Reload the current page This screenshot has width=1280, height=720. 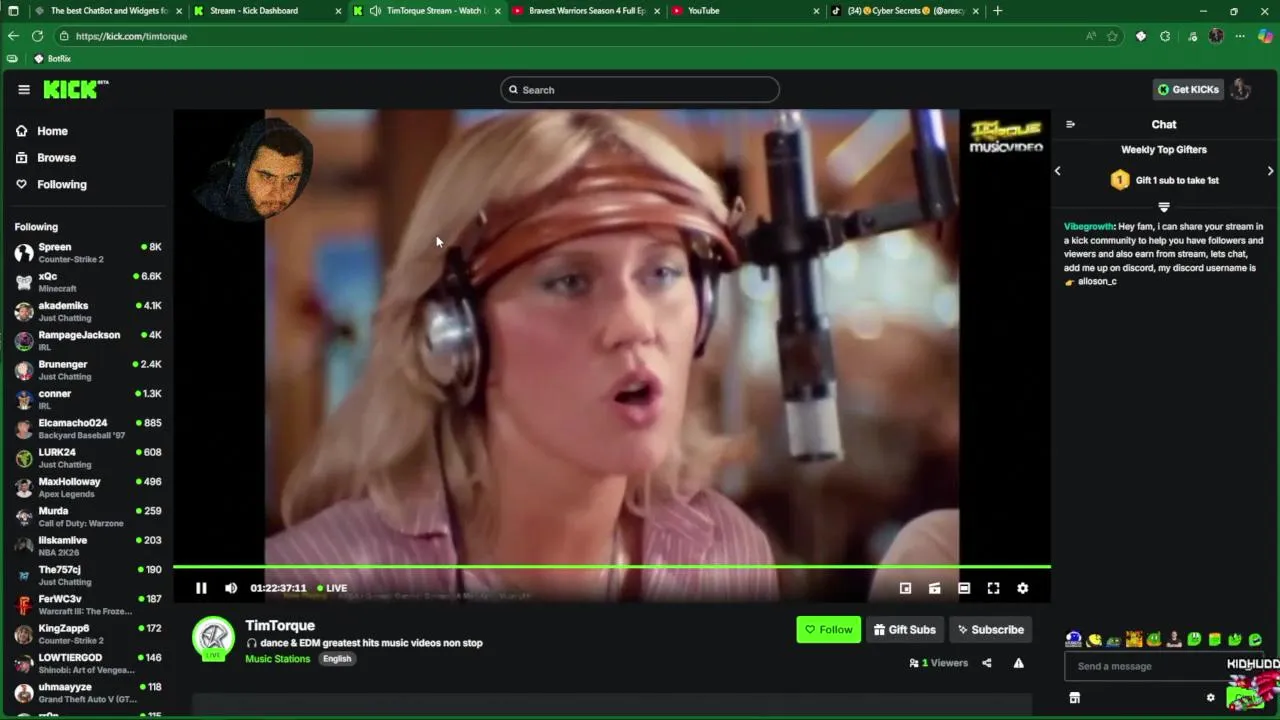37,36
